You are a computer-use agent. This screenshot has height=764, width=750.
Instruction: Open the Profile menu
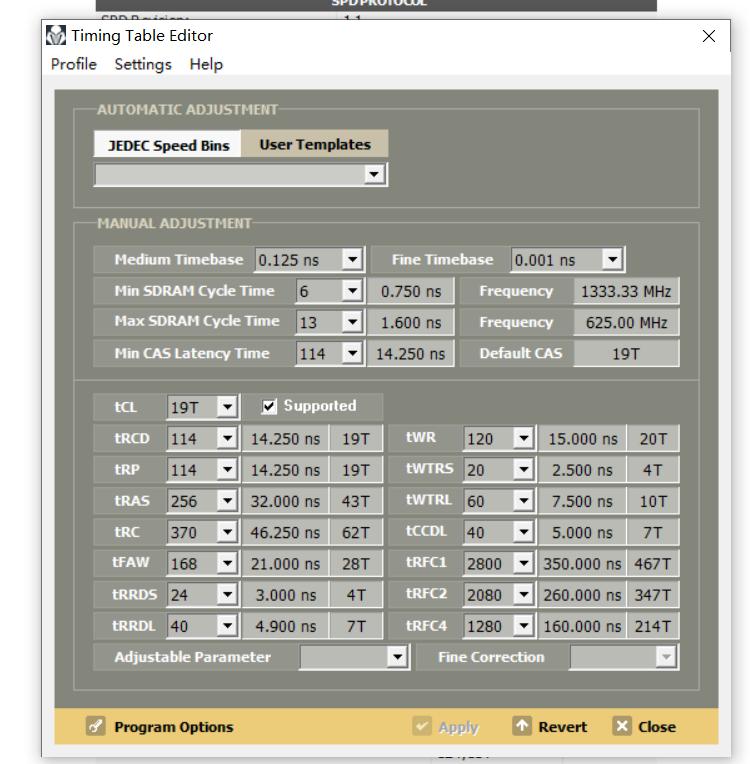[x=74, y=64]
